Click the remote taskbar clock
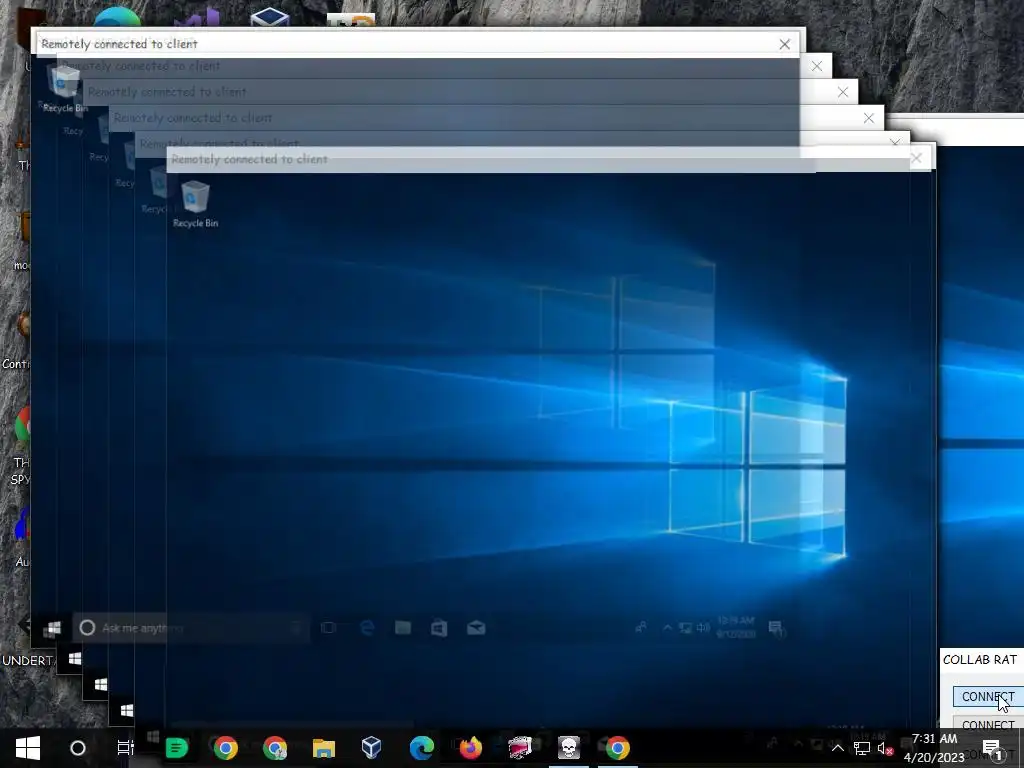This screenshot has width=1024, height=768. (x=736, y=627)
